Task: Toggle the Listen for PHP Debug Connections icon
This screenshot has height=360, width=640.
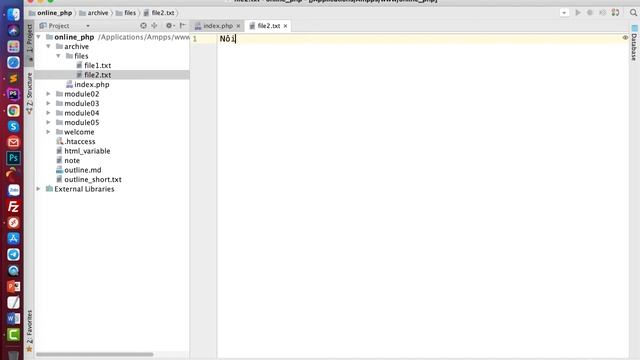Action: (615, 13)
